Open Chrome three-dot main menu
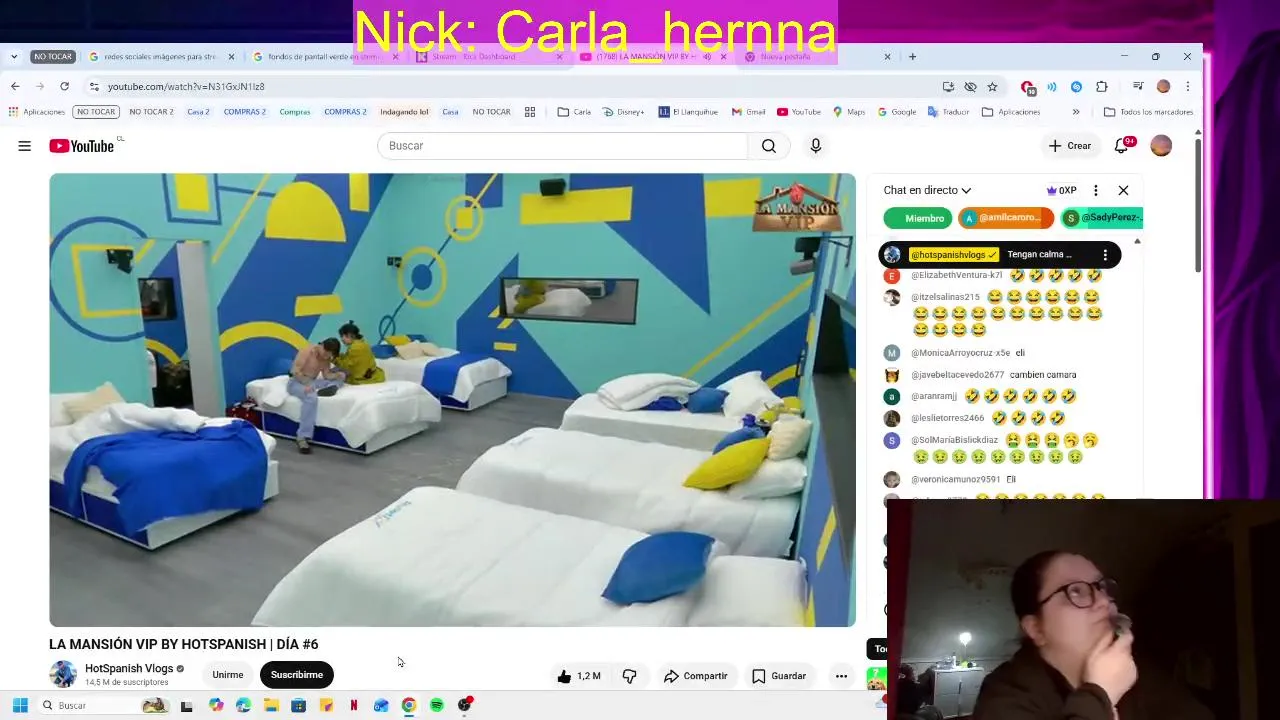Image resolution: width=1280 pixels, height=720 pixels. (1187, 86)
